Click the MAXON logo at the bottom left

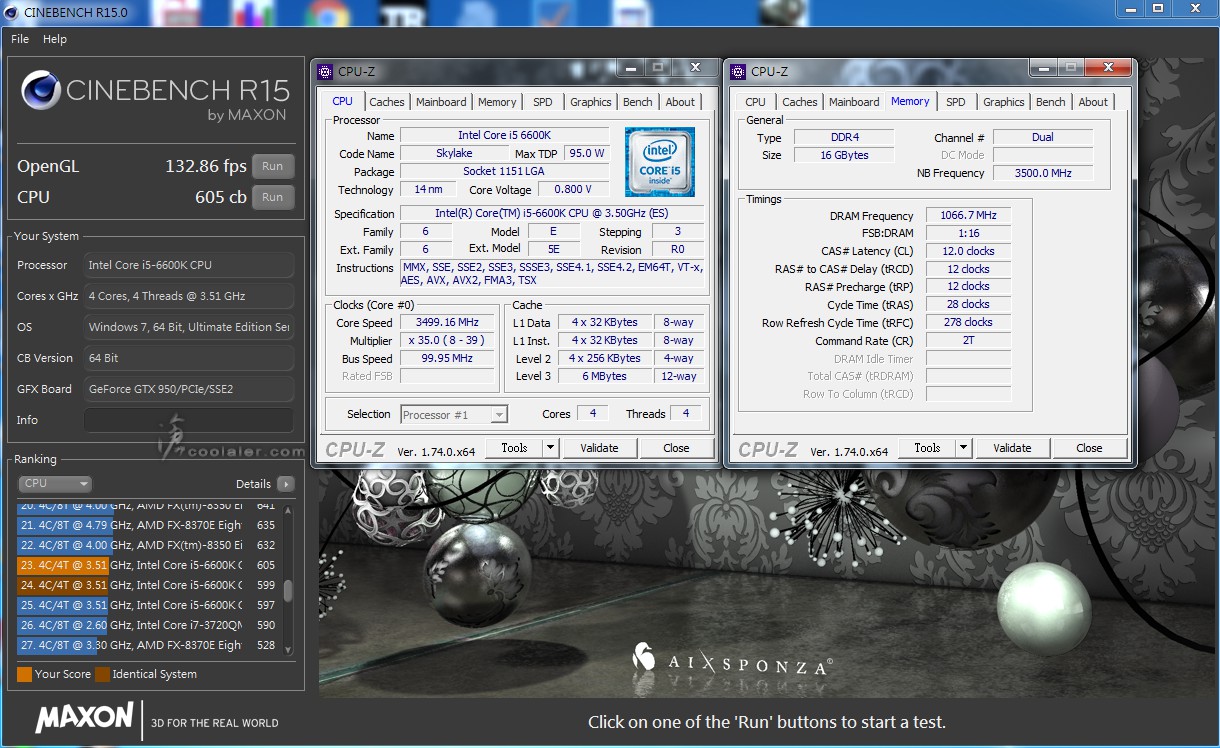pos(84,717)
